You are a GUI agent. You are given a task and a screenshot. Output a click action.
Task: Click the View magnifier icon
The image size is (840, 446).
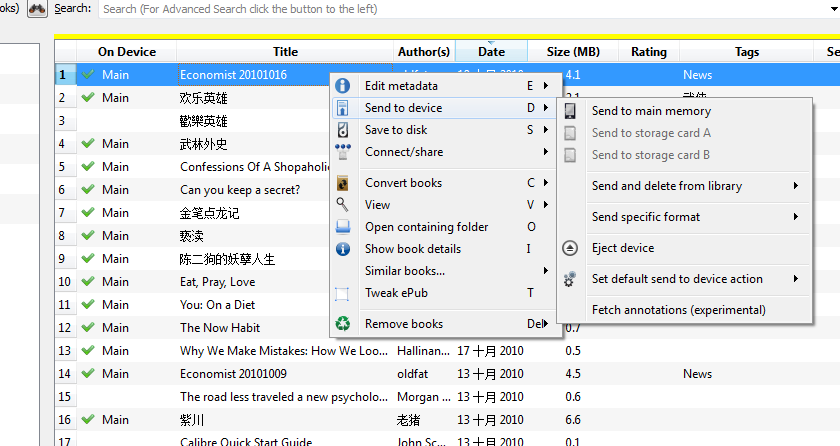point(342,205)
